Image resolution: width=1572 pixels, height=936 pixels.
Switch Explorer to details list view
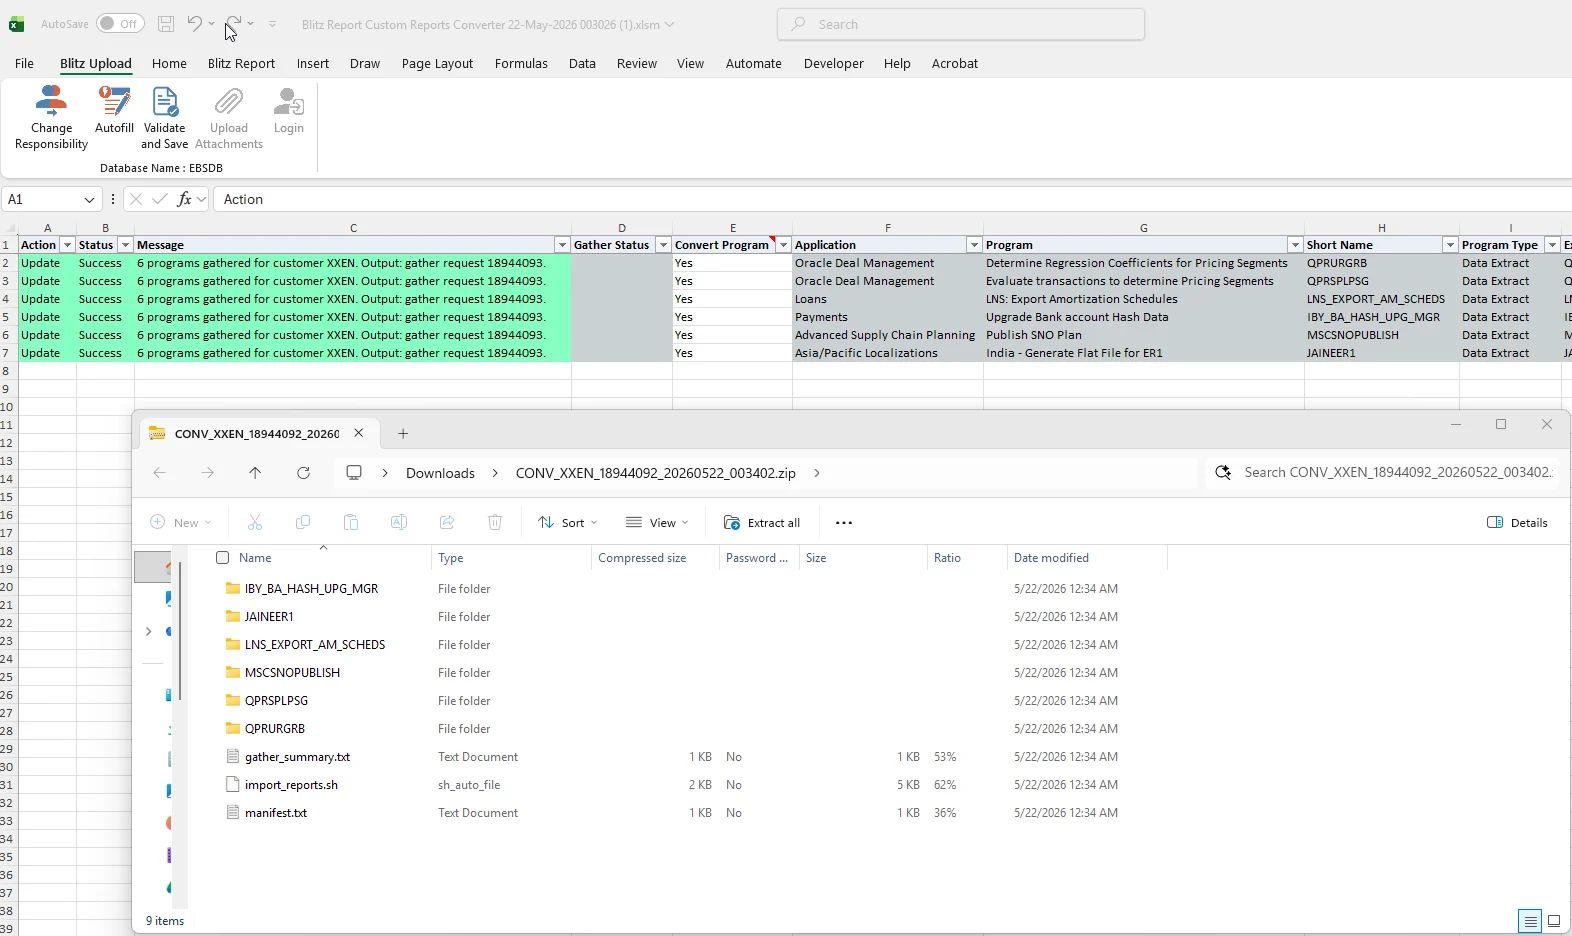click(x=1530, y=921)
